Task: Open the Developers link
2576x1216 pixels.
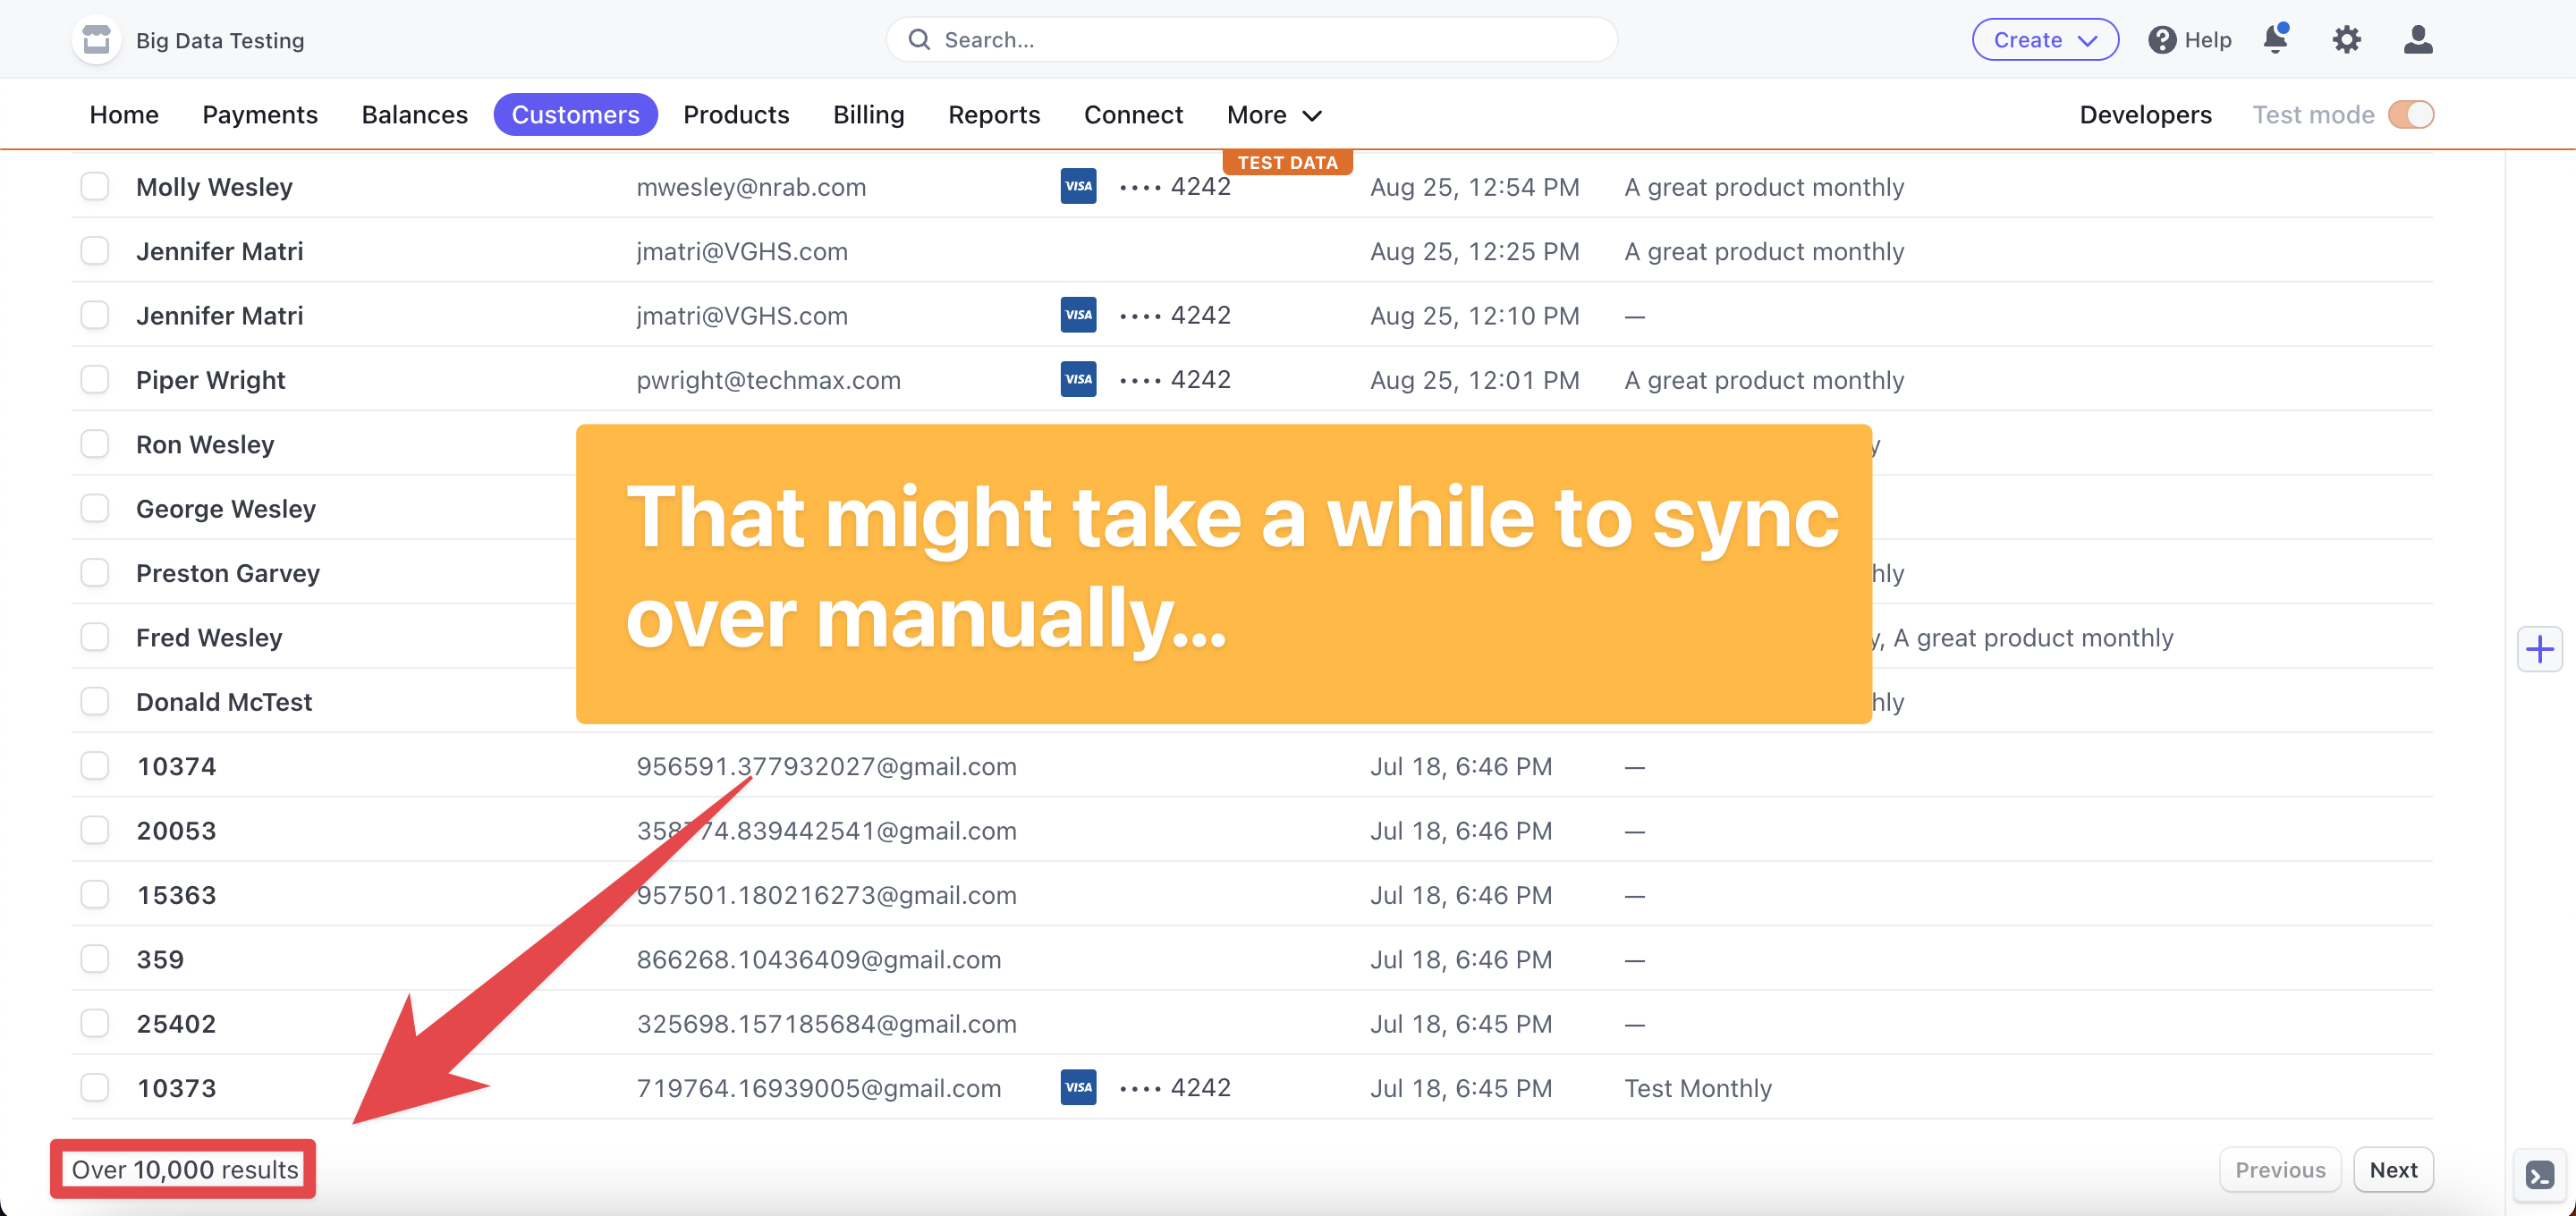Action: 2145,115
